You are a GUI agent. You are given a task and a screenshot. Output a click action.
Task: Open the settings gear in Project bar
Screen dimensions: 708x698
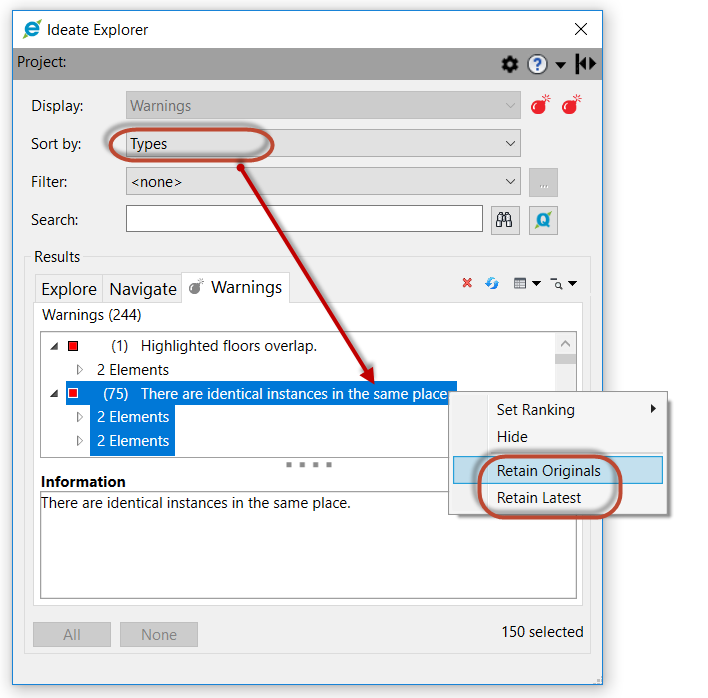(x=510, y=64)
